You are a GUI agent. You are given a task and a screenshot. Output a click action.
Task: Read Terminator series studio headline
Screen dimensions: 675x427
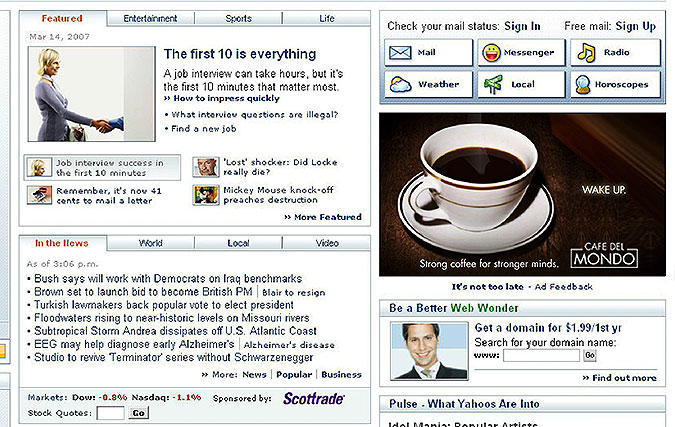tap(173, 357)
